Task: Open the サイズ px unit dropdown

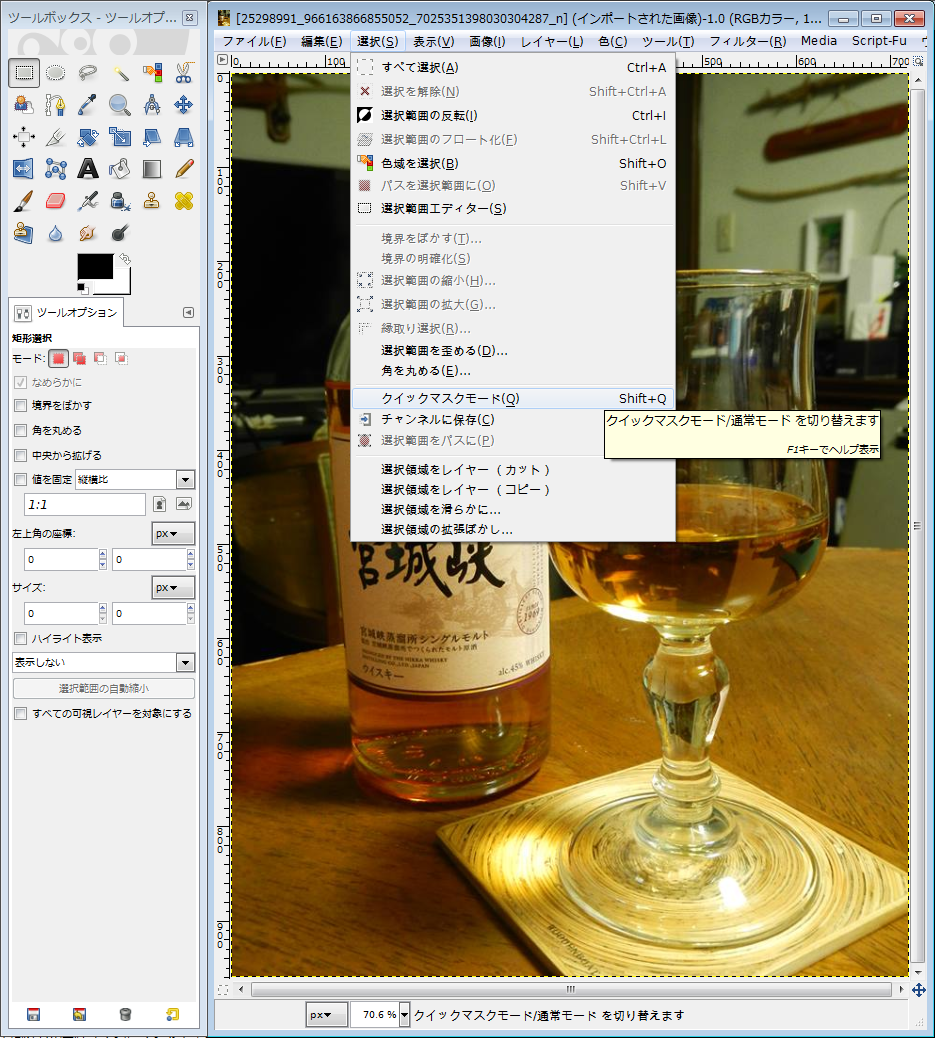Action: [173, 587]
